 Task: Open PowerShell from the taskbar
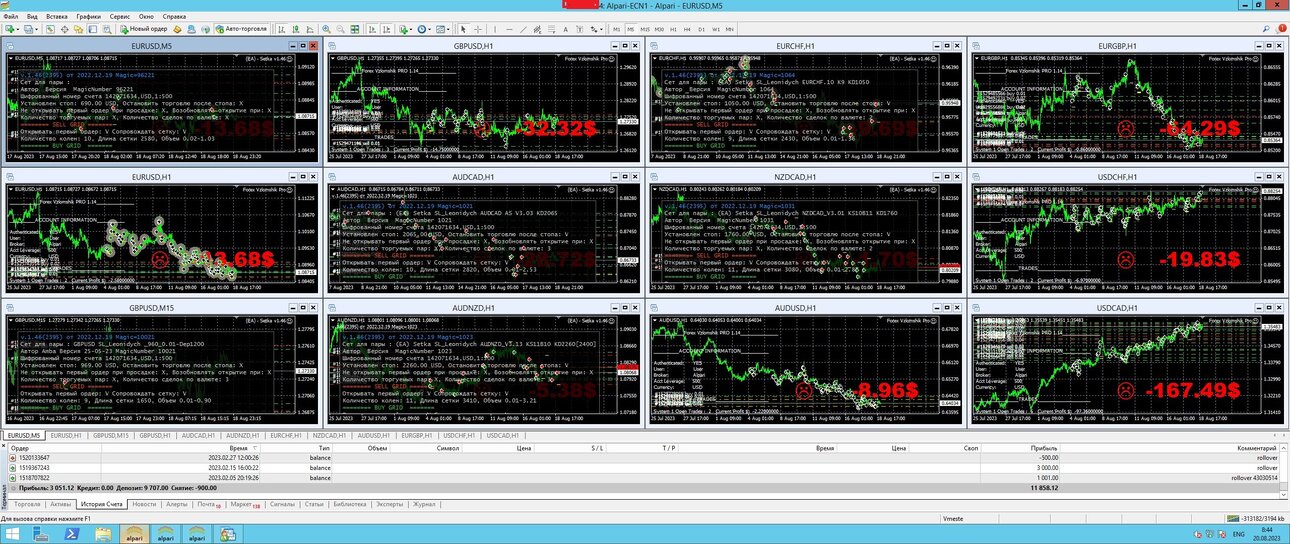pos(71,534)
